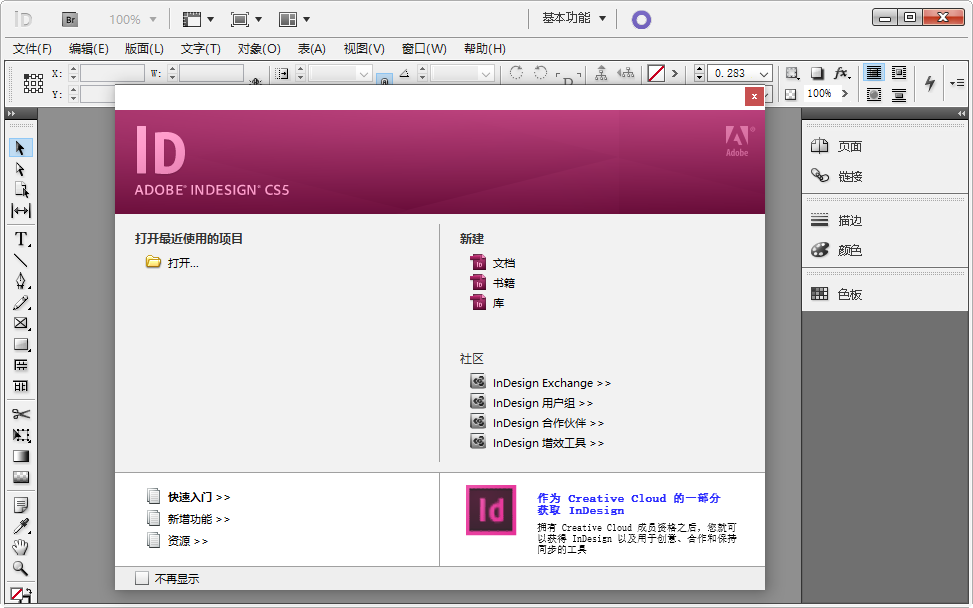This screenshot has width=973, height=608.
Task: Select the Type tool
Action: click(x=20, y=239)
